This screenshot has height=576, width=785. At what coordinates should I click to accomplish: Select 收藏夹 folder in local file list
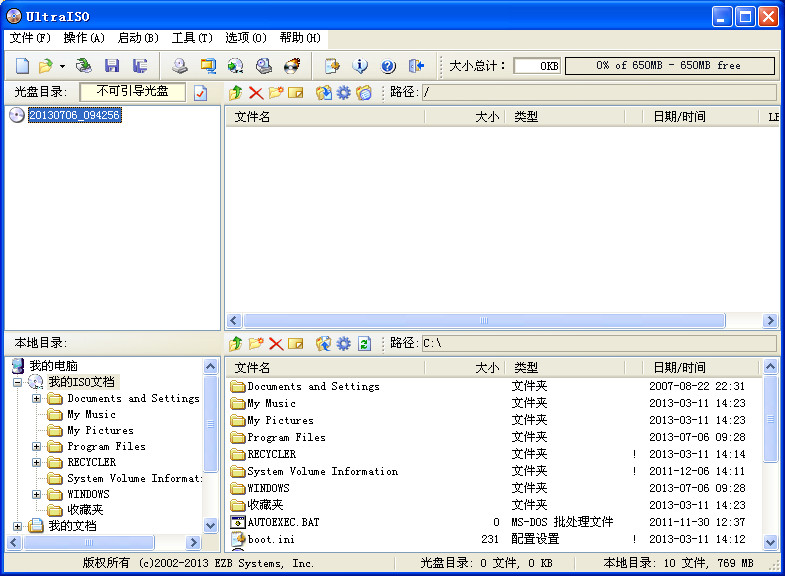[265, 505]
